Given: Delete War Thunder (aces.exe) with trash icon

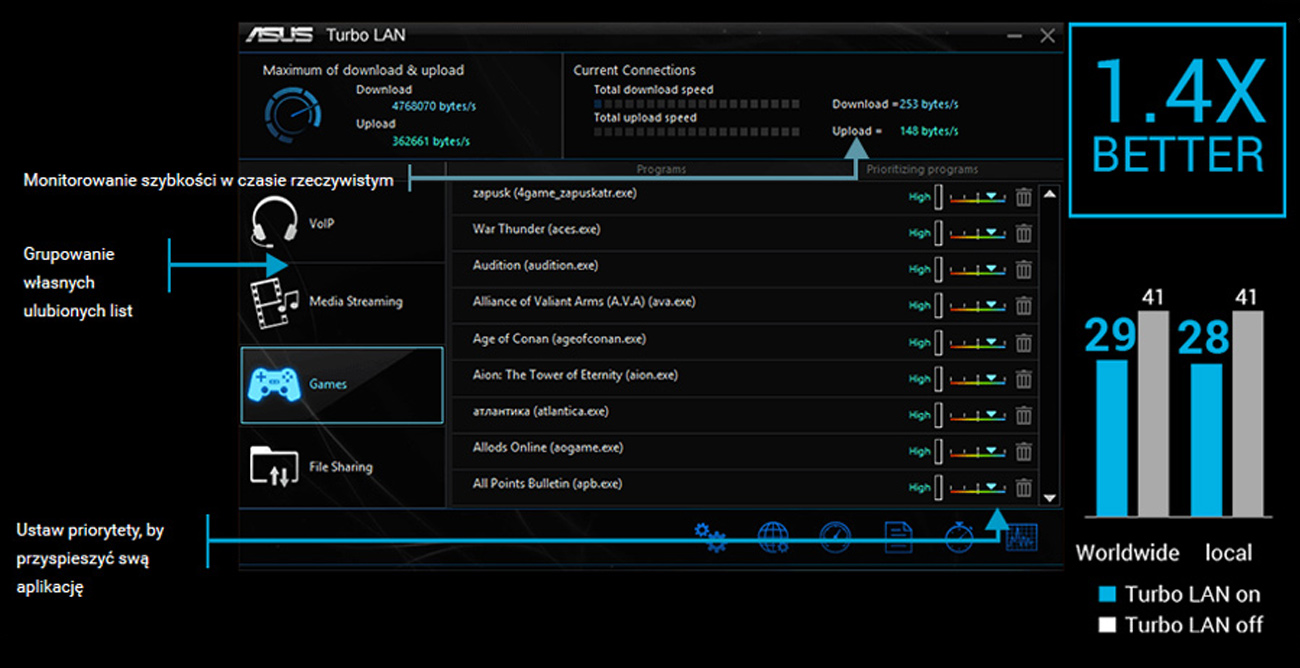Looking at the screenshot, I should pyautogui.click(x=1023, y=233).
